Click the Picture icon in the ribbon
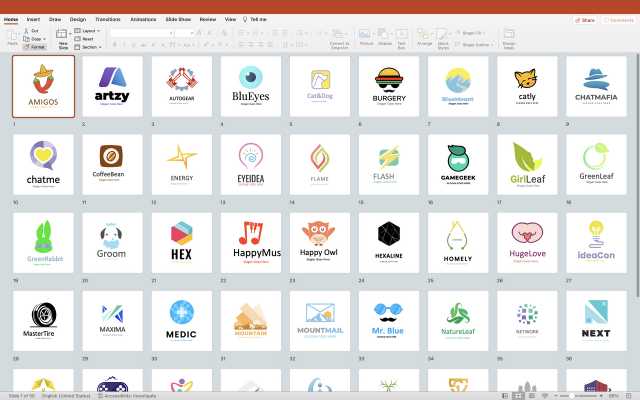640x400 pixels. [x=366, y=35]
